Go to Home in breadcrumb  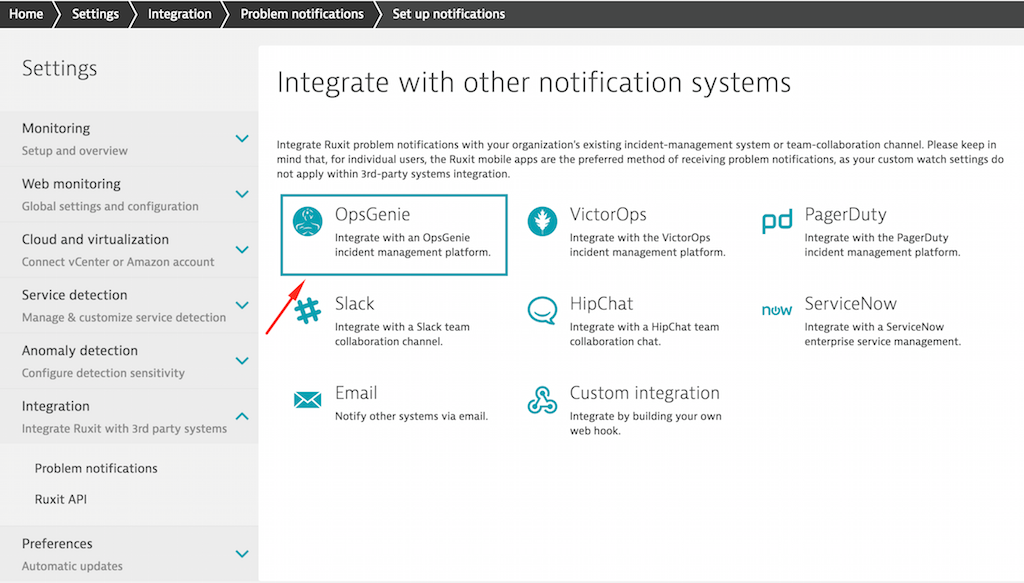[x=26, y=14]
